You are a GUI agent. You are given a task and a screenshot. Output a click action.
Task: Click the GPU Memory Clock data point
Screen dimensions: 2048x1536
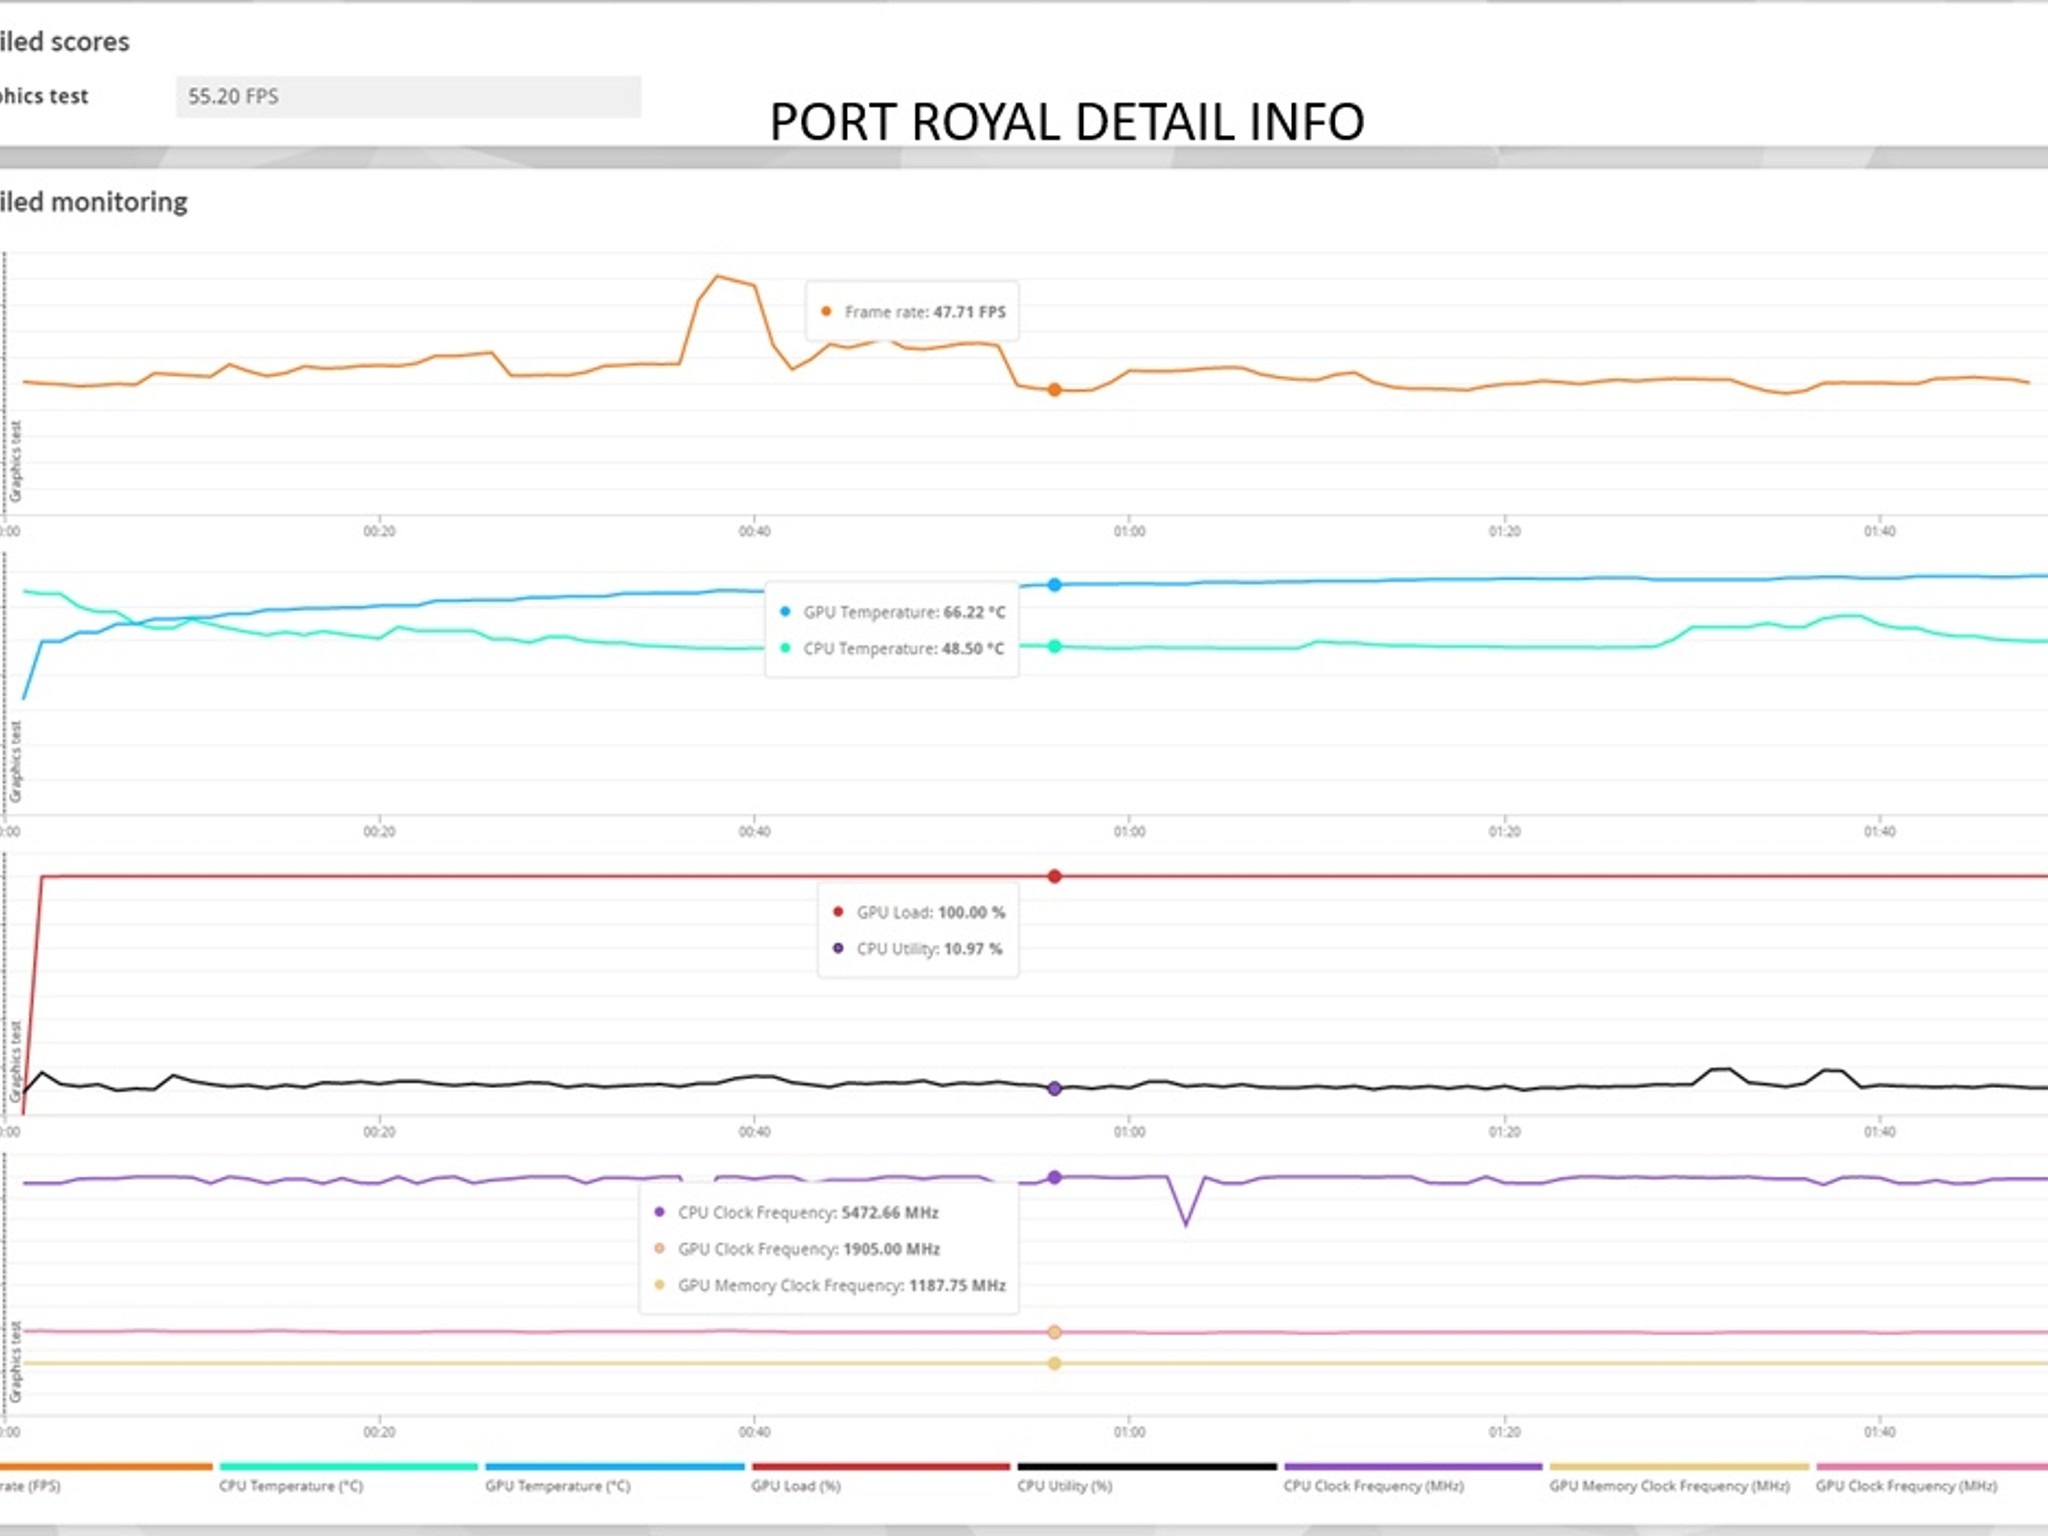[x=1054, y=1364]
